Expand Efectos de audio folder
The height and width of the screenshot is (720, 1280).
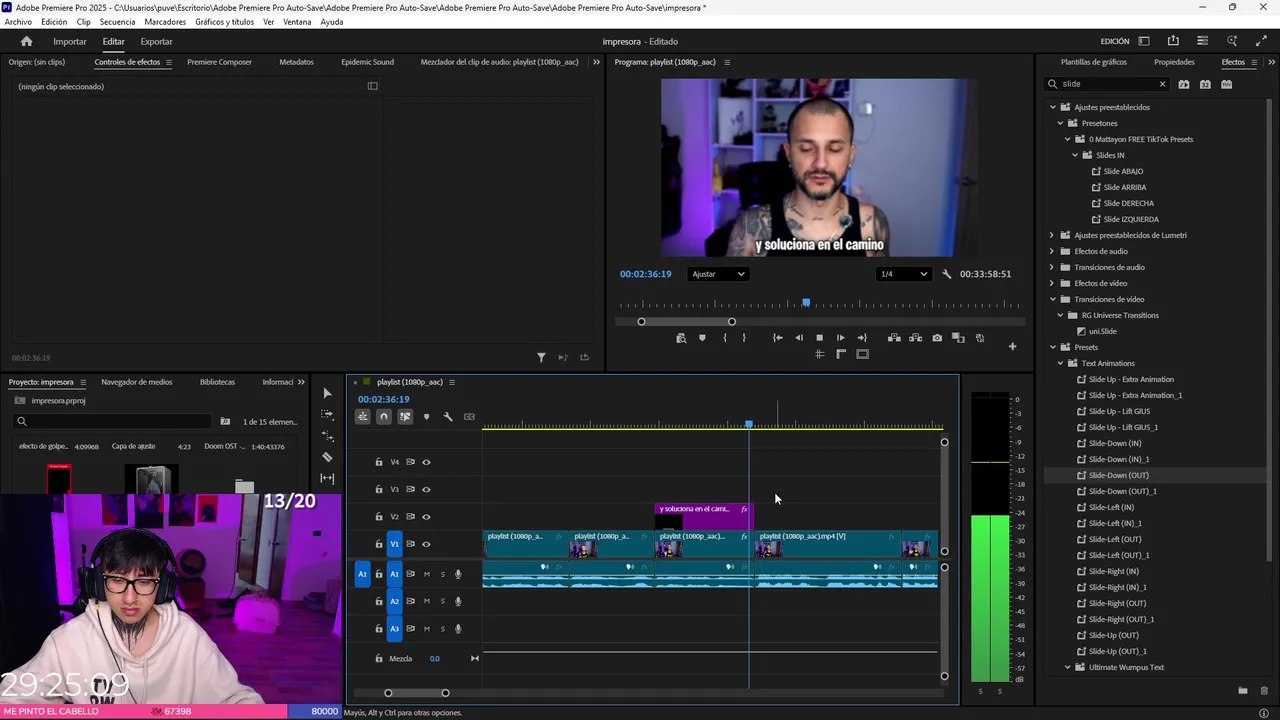click(1053, 251)
